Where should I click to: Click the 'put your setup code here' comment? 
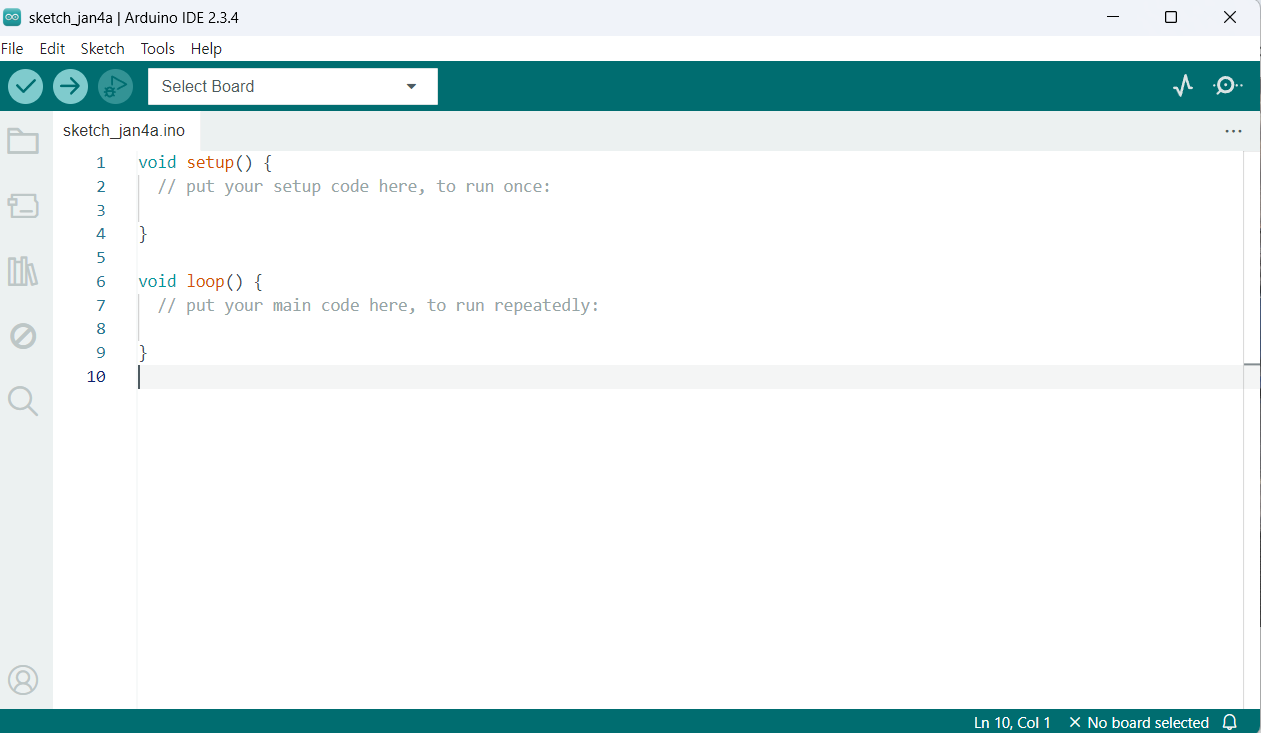pos(354,186)
